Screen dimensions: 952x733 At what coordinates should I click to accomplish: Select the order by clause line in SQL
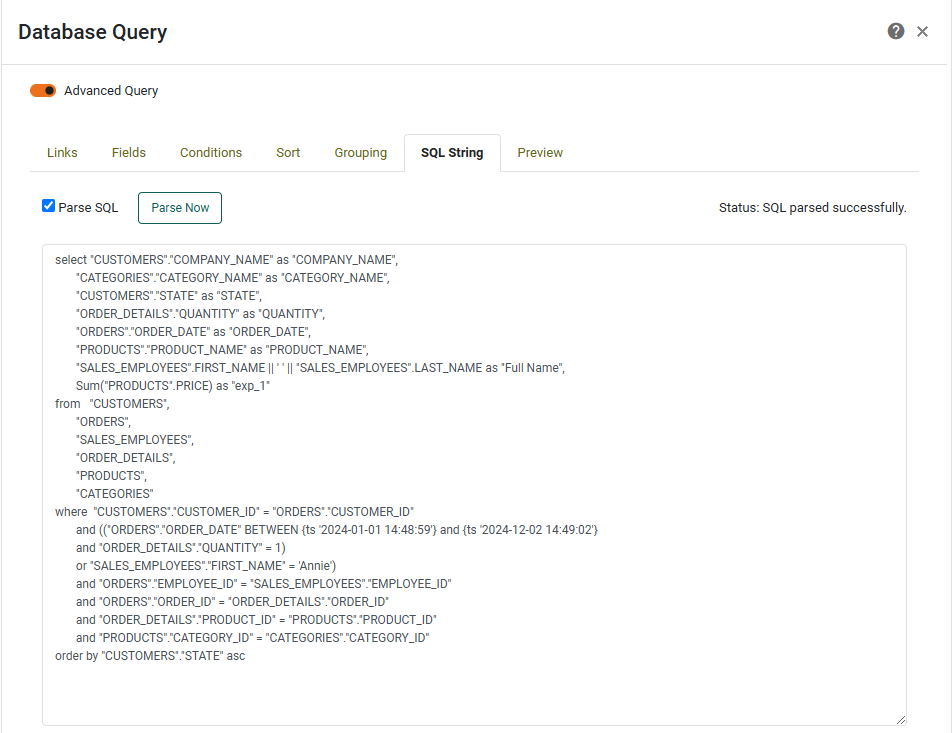click(151, 655)
